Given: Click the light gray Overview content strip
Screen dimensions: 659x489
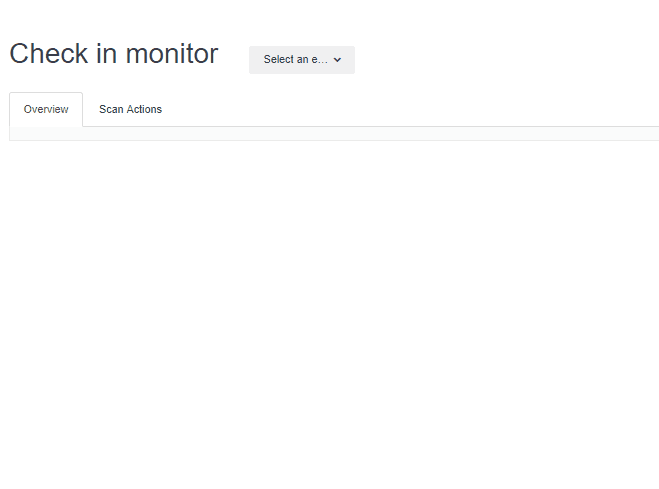Looking at the screenshot, I should (x=334, y=134).
